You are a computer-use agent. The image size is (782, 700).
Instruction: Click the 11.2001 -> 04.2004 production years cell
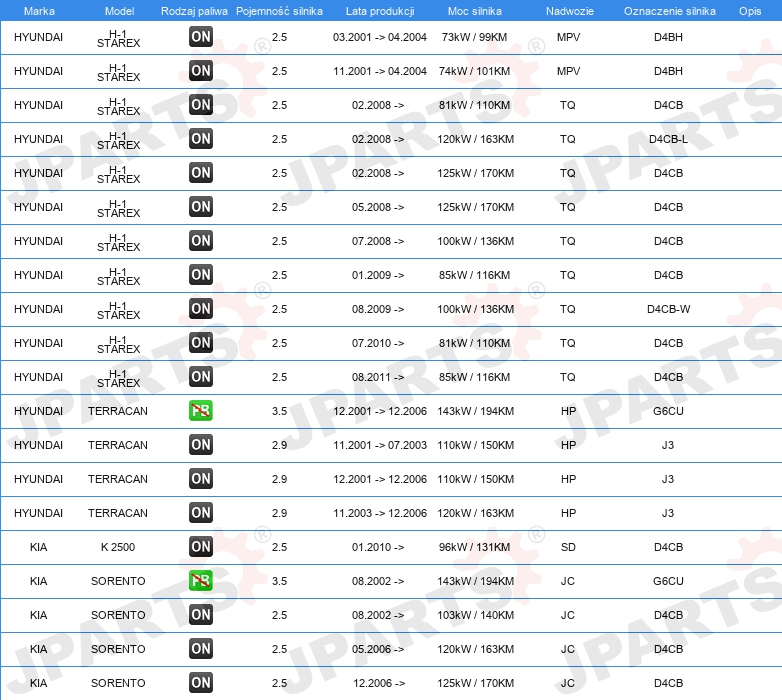coord(380,71)
